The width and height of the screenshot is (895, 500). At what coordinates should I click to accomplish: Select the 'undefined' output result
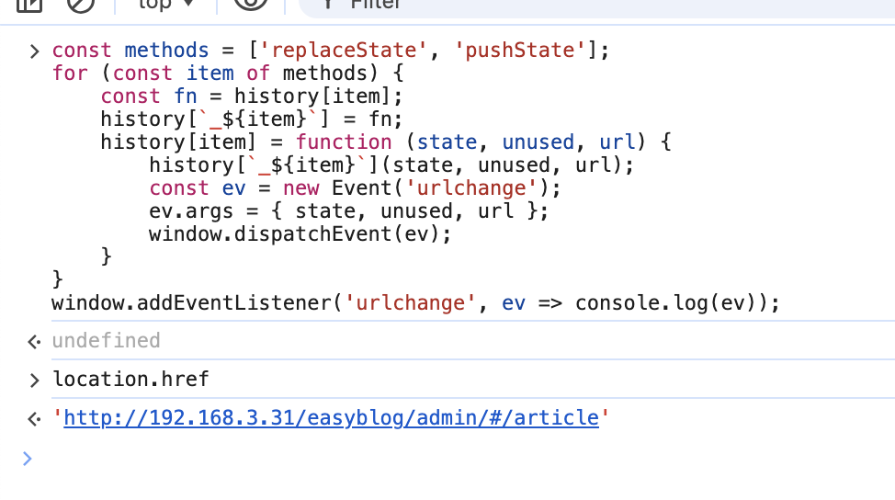pyautogui.click(x=106, y=341)
